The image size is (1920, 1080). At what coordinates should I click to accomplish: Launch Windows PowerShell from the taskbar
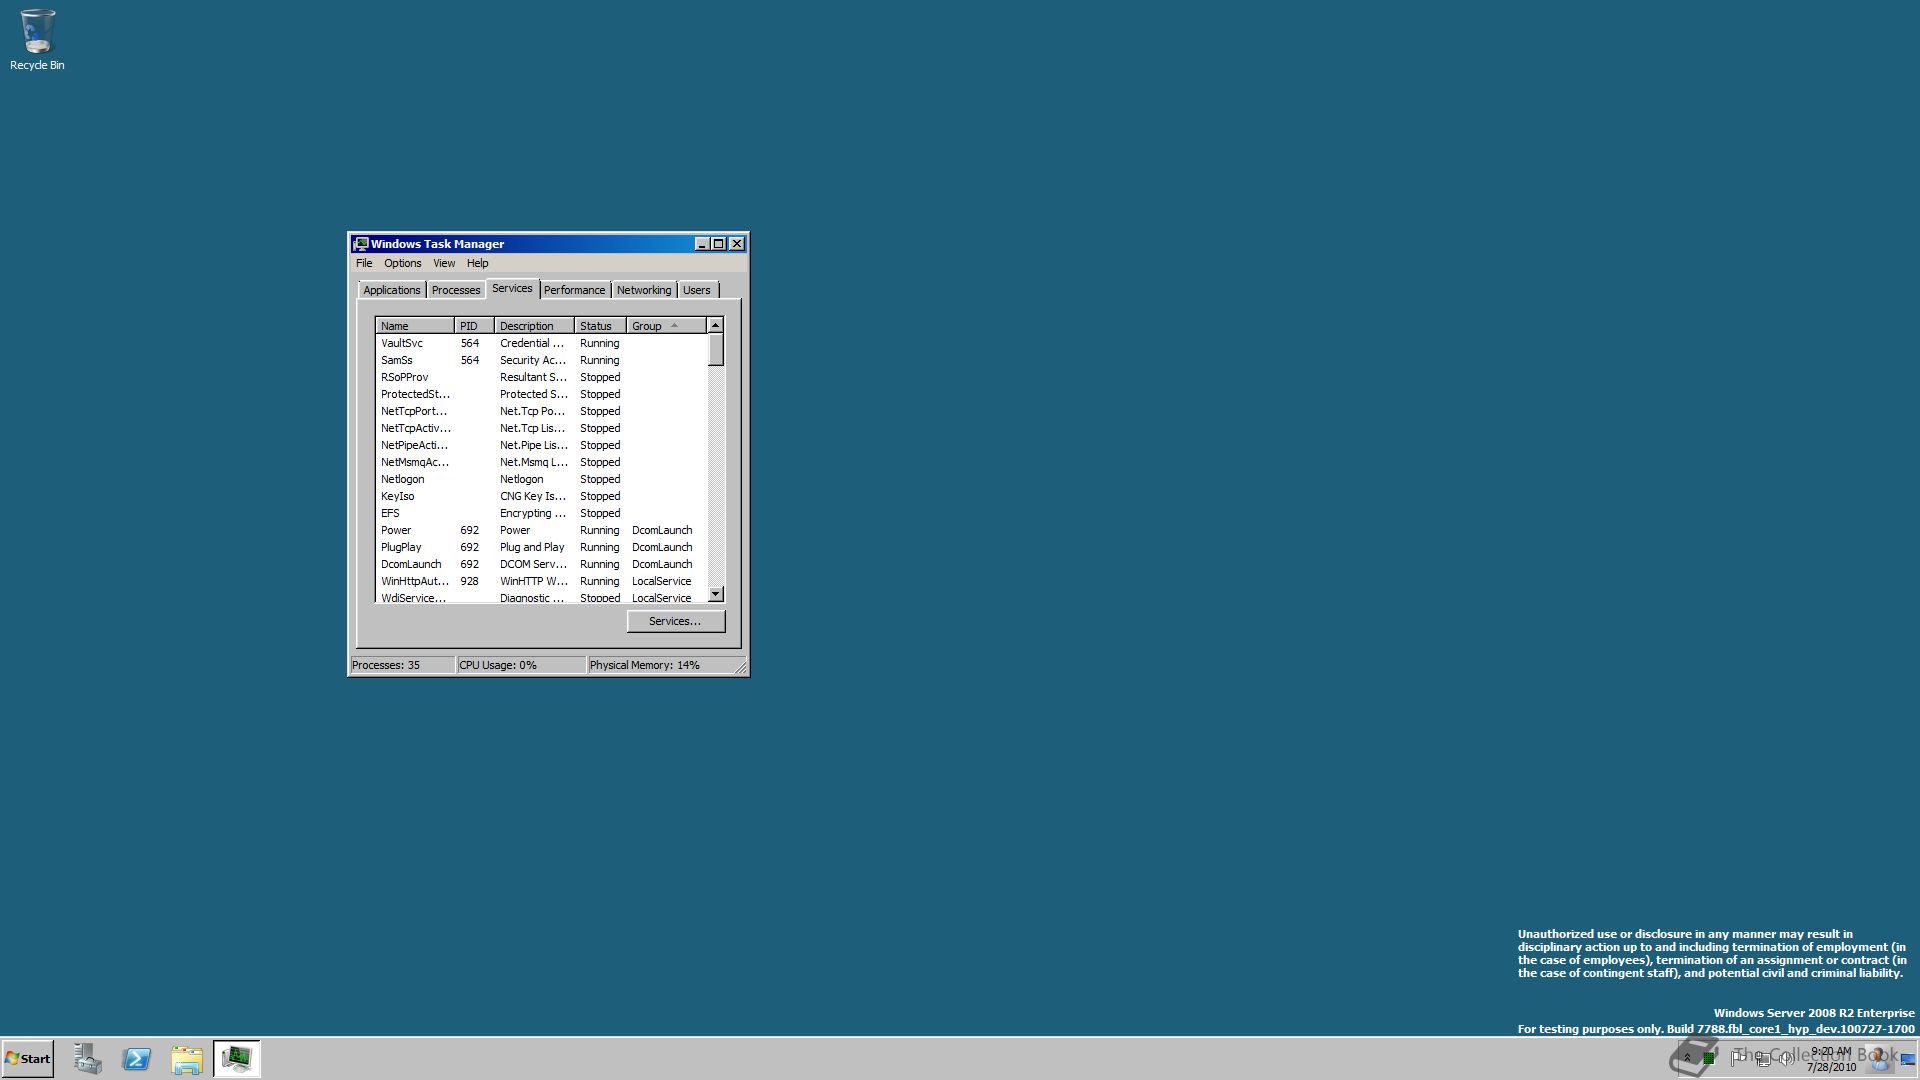click(x=137, y=1058)
